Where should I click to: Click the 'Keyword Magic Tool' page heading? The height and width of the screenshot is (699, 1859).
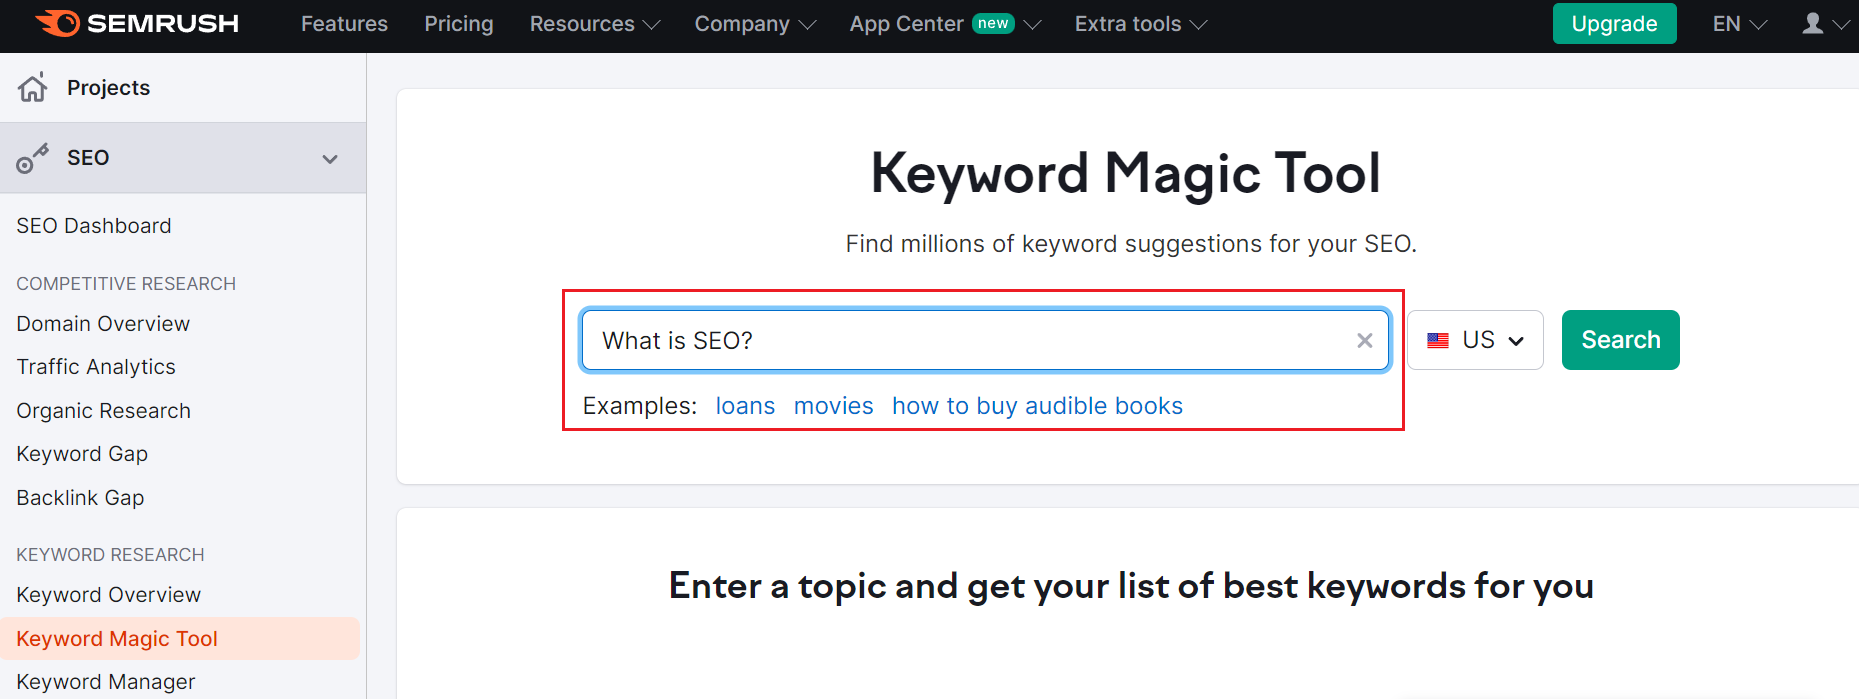pyautogui.click(x=1125, y=174)
